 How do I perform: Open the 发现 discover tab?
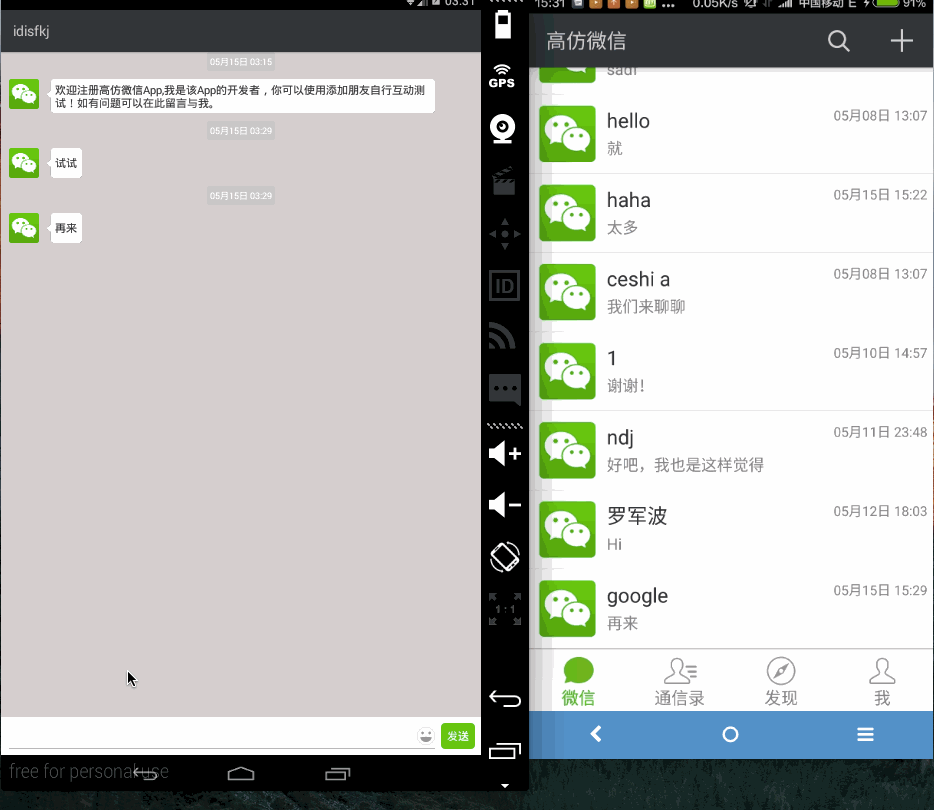pyautogui.click(x=781, y=682)
